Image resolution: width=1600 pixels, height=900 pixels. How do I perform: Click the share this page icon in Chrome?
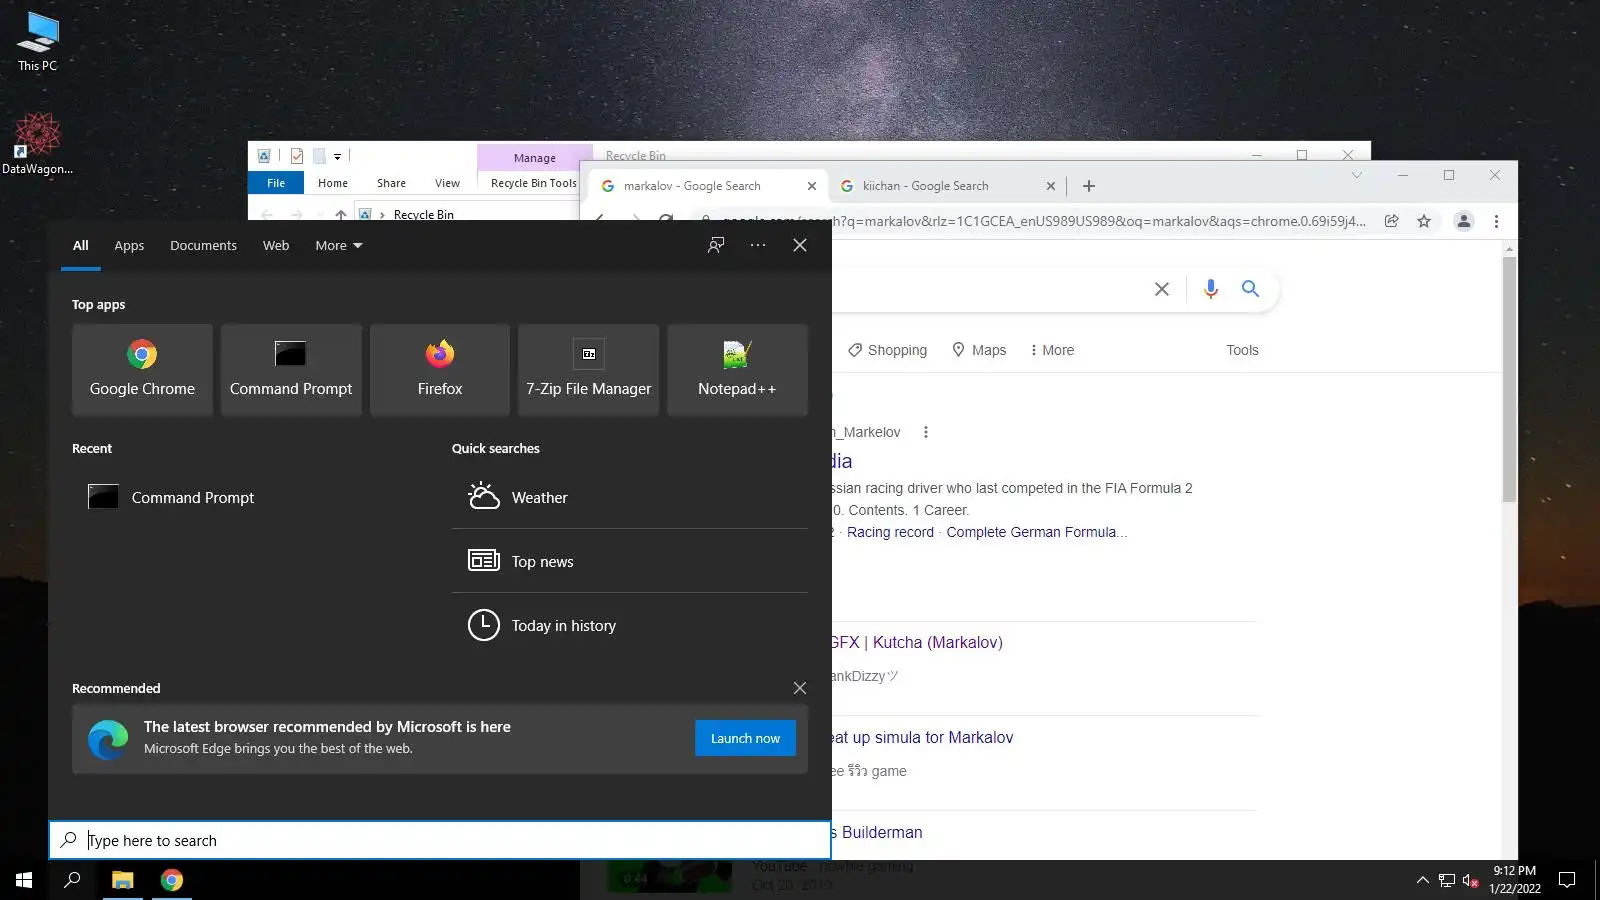[x=1391, y=221]
